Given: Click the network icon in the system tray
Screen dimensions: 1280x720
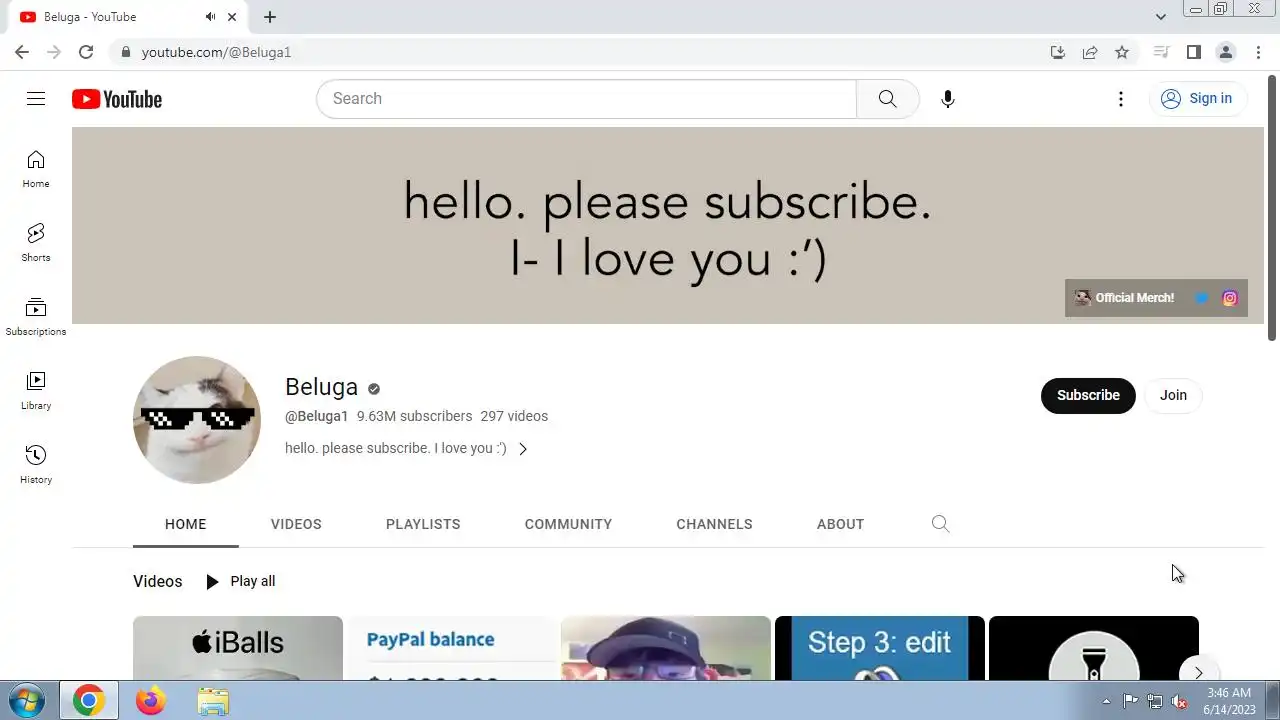Looking at the screenshot, I should tap(1155, 701).
